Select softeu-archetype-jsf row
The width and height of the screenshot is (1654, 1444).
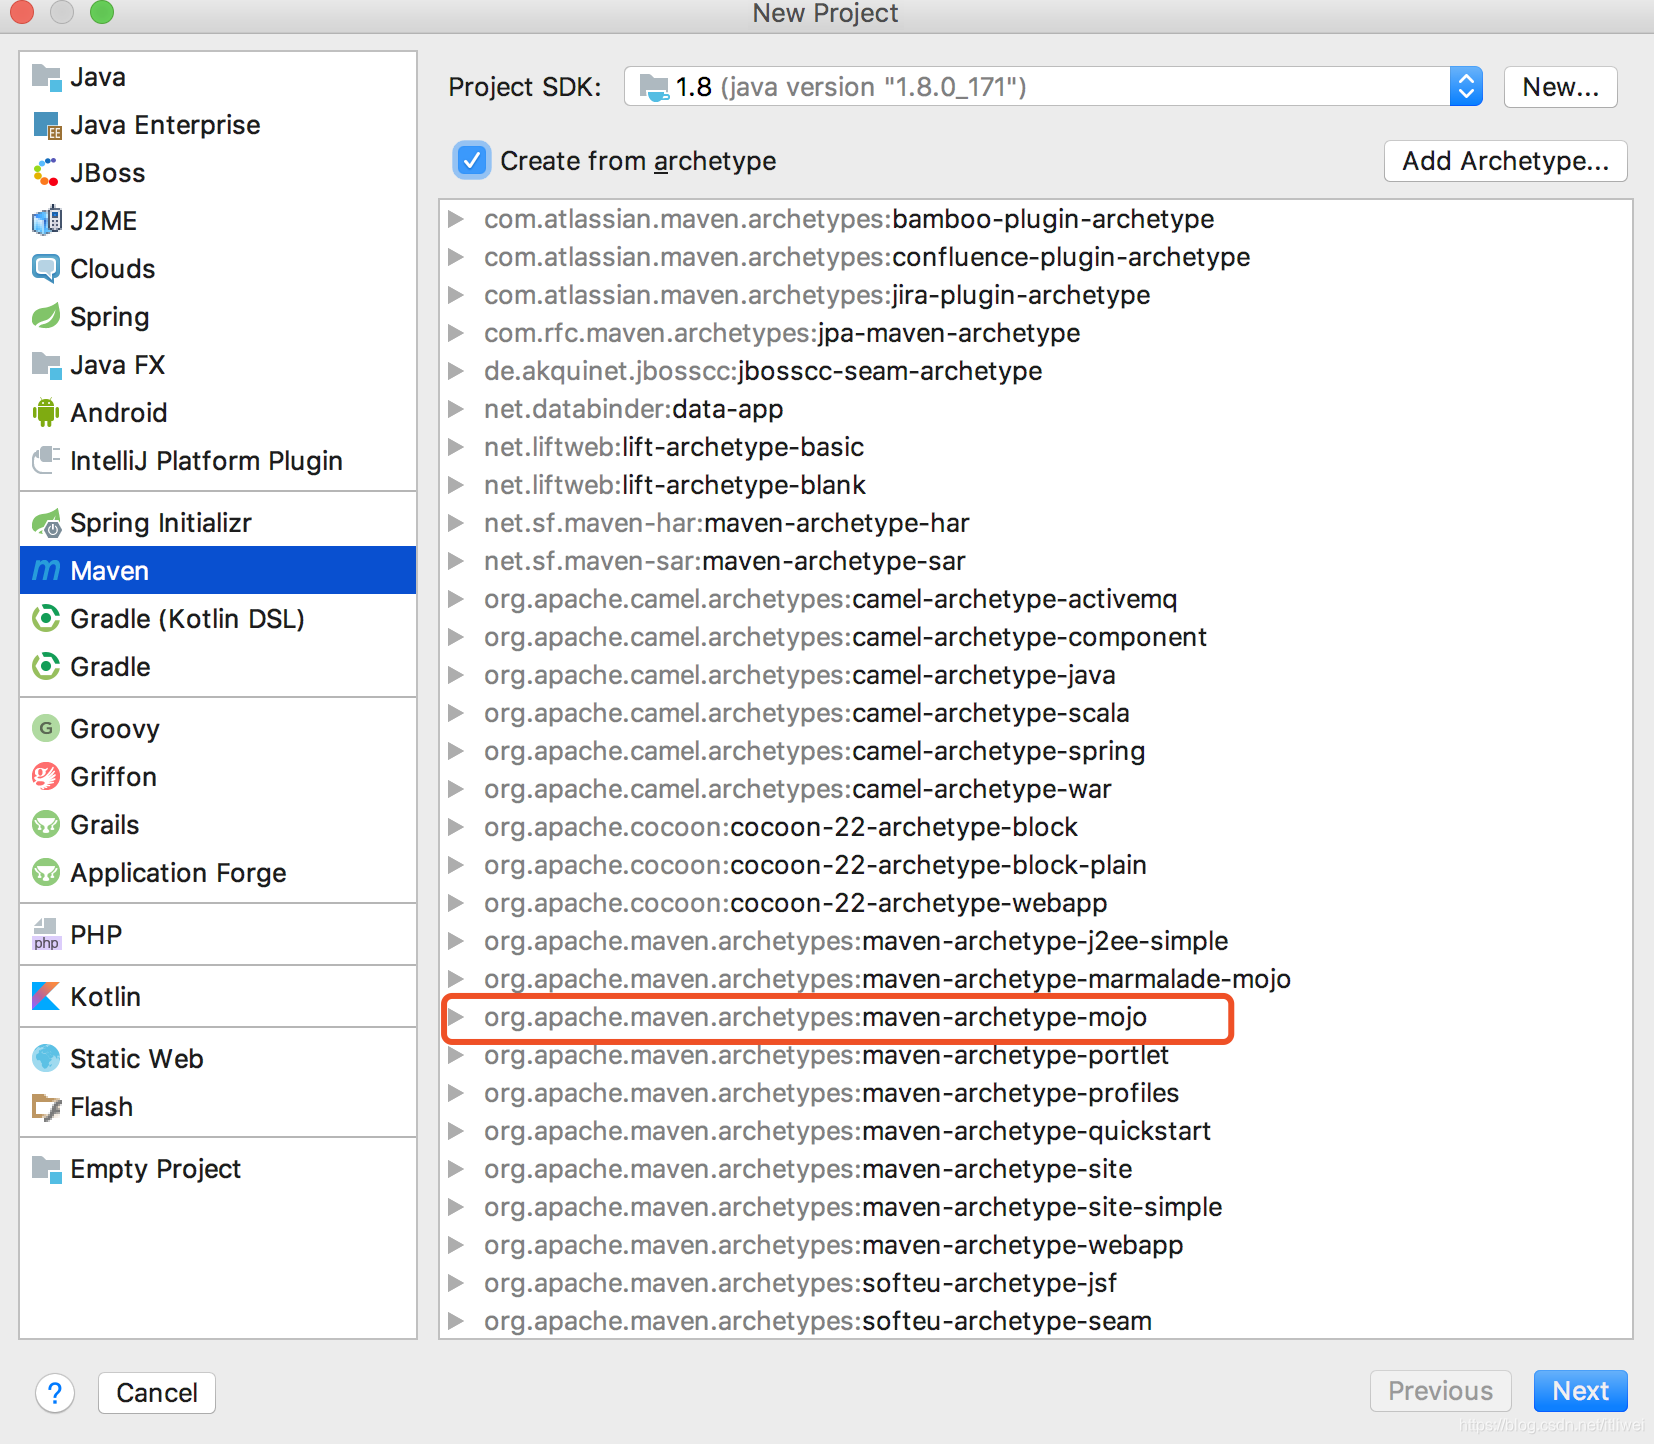[x=1036, y=1283]
